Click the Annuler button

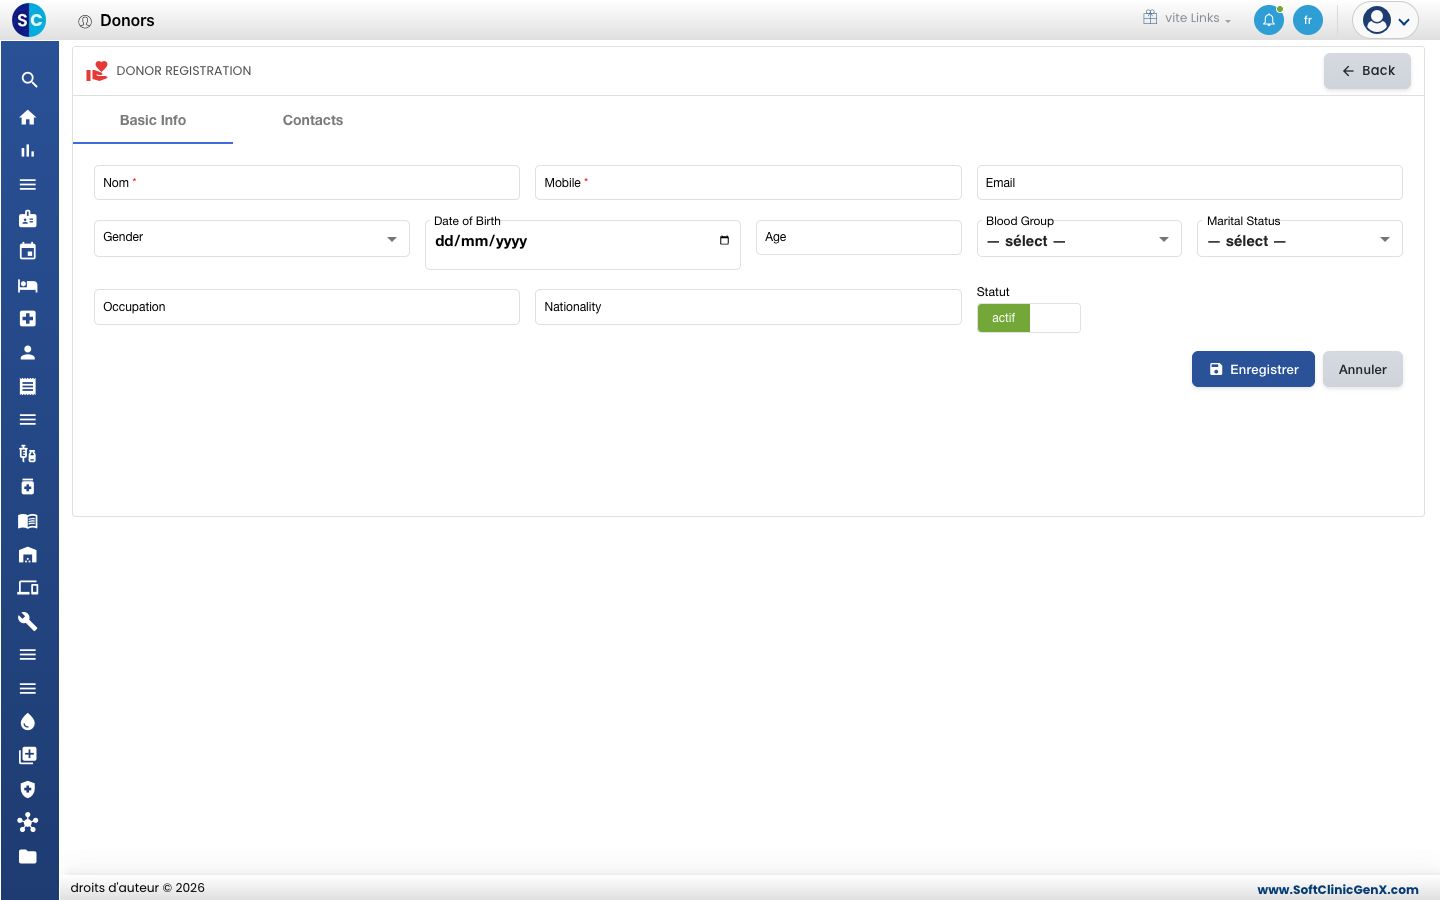click(x=1362, y=369)
